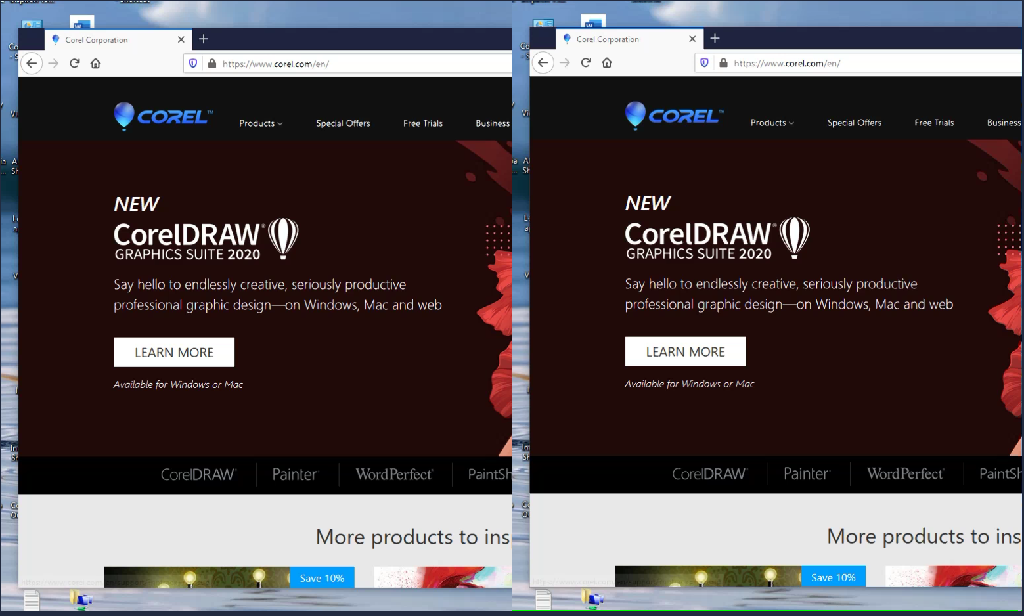The height and width of the screenshot is (616, 1024).
Task: Close the Corel Corporation tab in left window
Action: (x=182, y=40)
